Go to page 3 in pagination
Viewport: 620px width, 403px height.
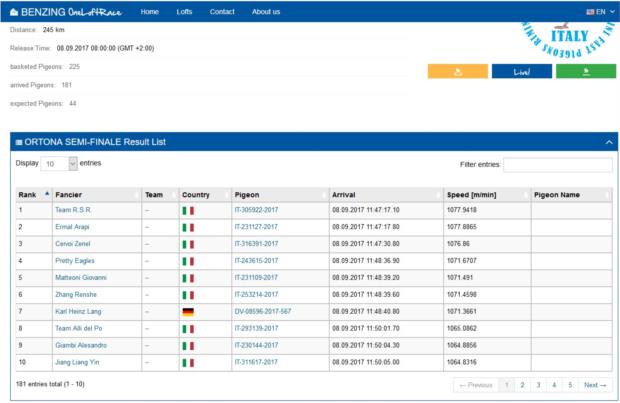pos(539,385)
